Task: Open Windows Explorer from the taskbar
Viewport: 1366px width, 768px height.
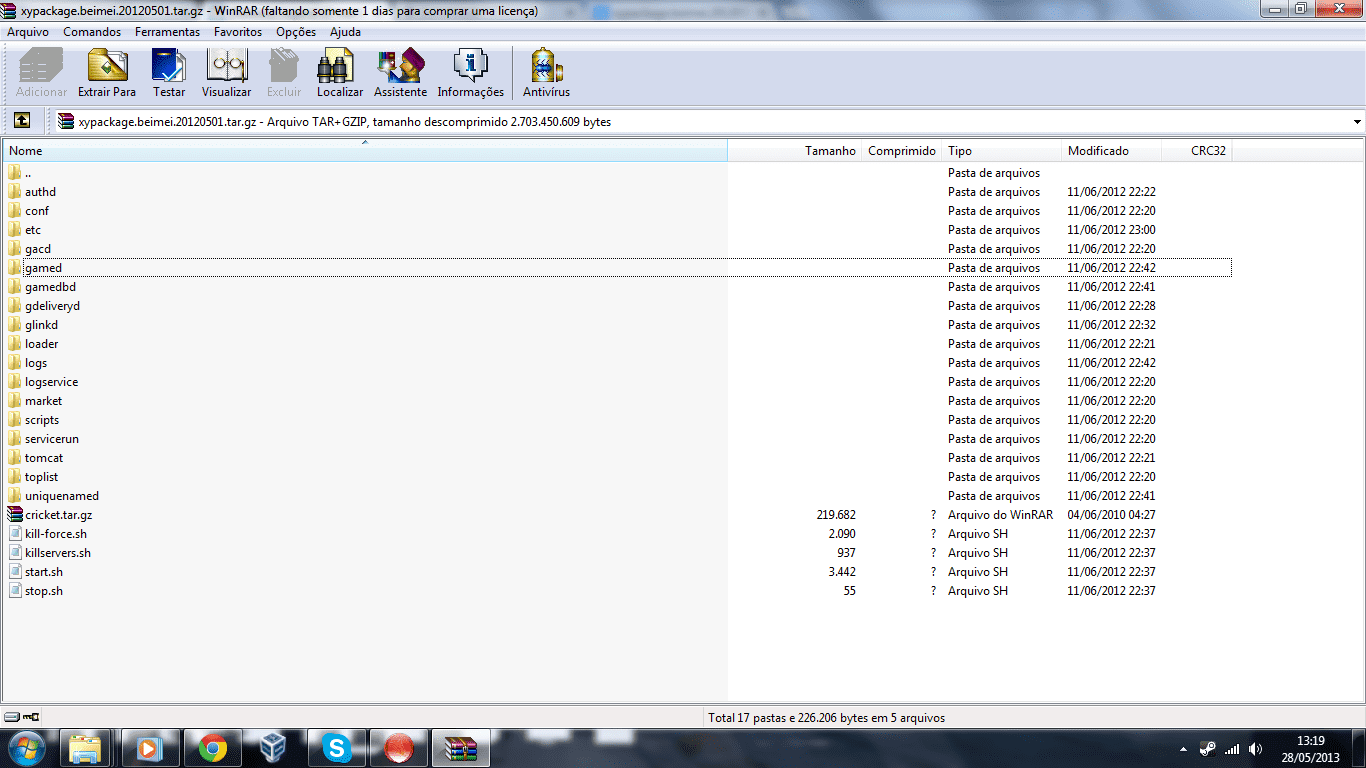Action: [x=87, y=748]
